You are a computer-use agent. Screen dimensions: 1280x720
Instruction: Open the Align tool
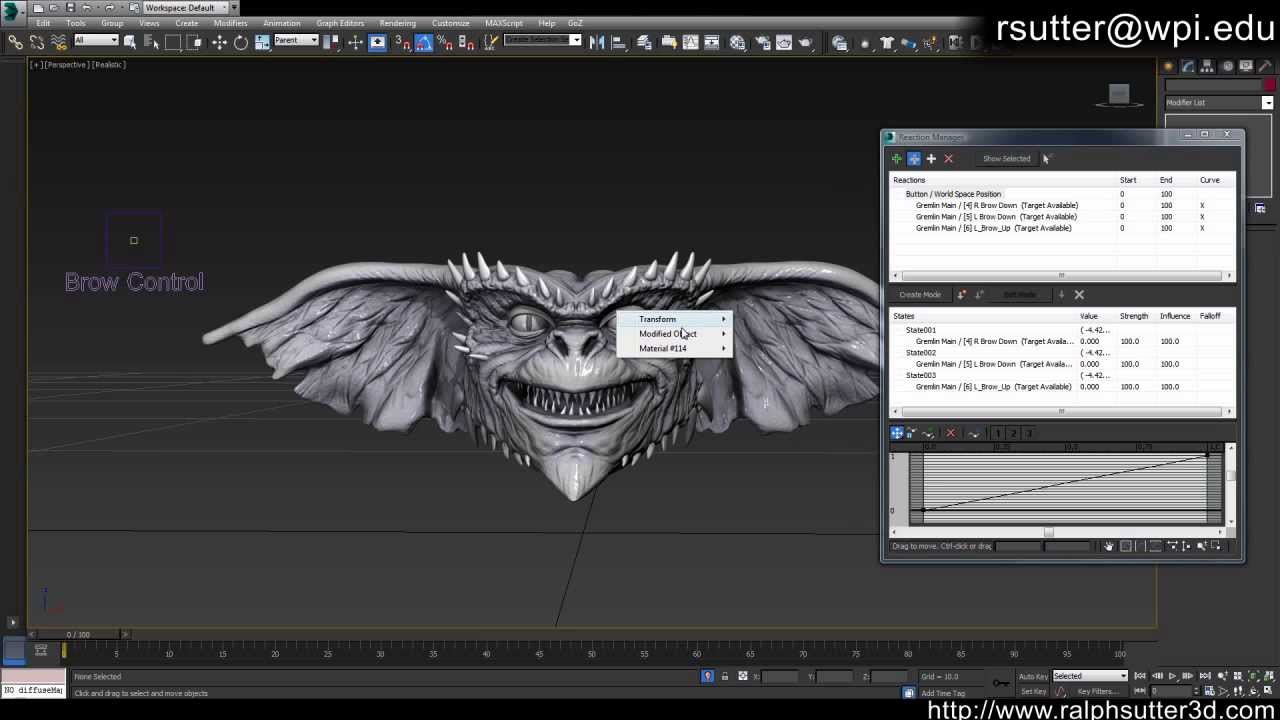click(x=619, y=42)
